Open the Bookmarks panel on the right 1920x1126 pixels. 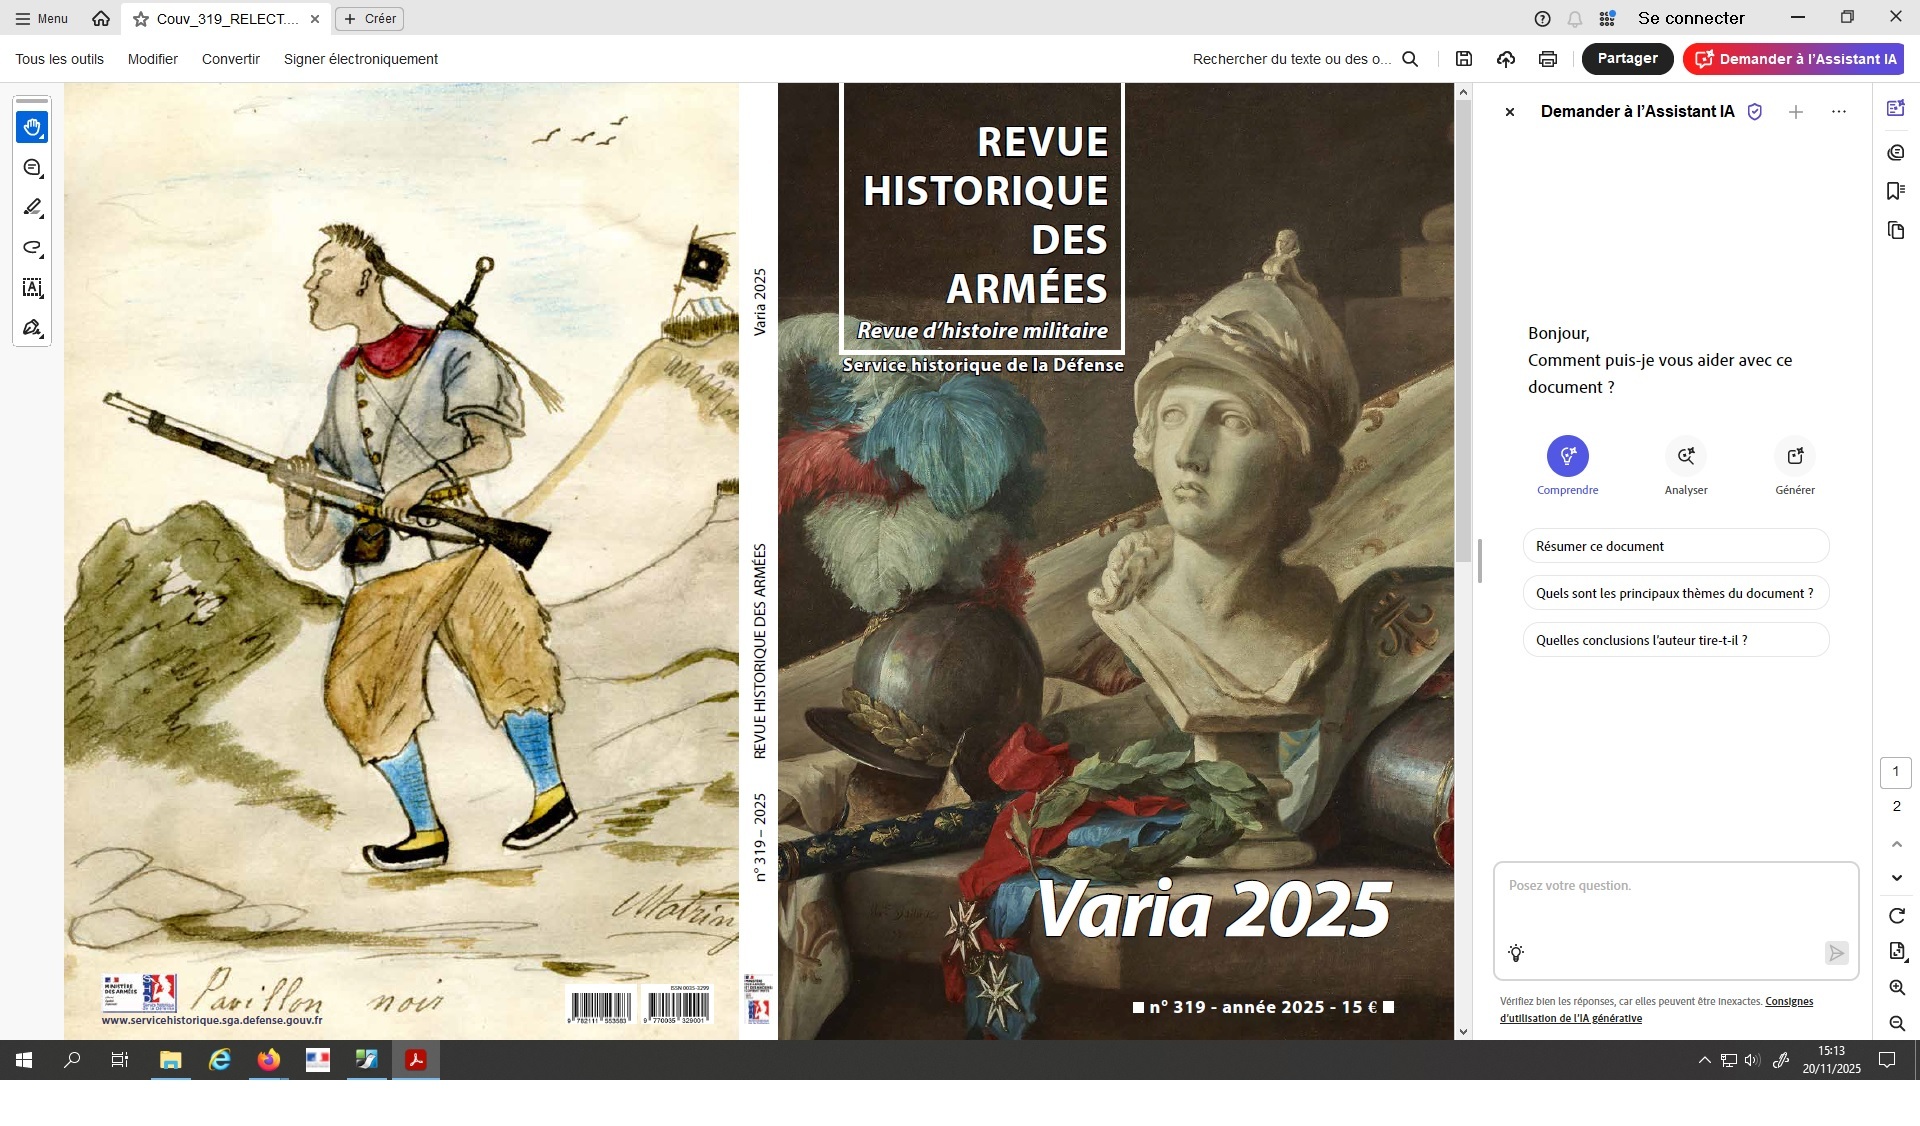pos(1896,191)
